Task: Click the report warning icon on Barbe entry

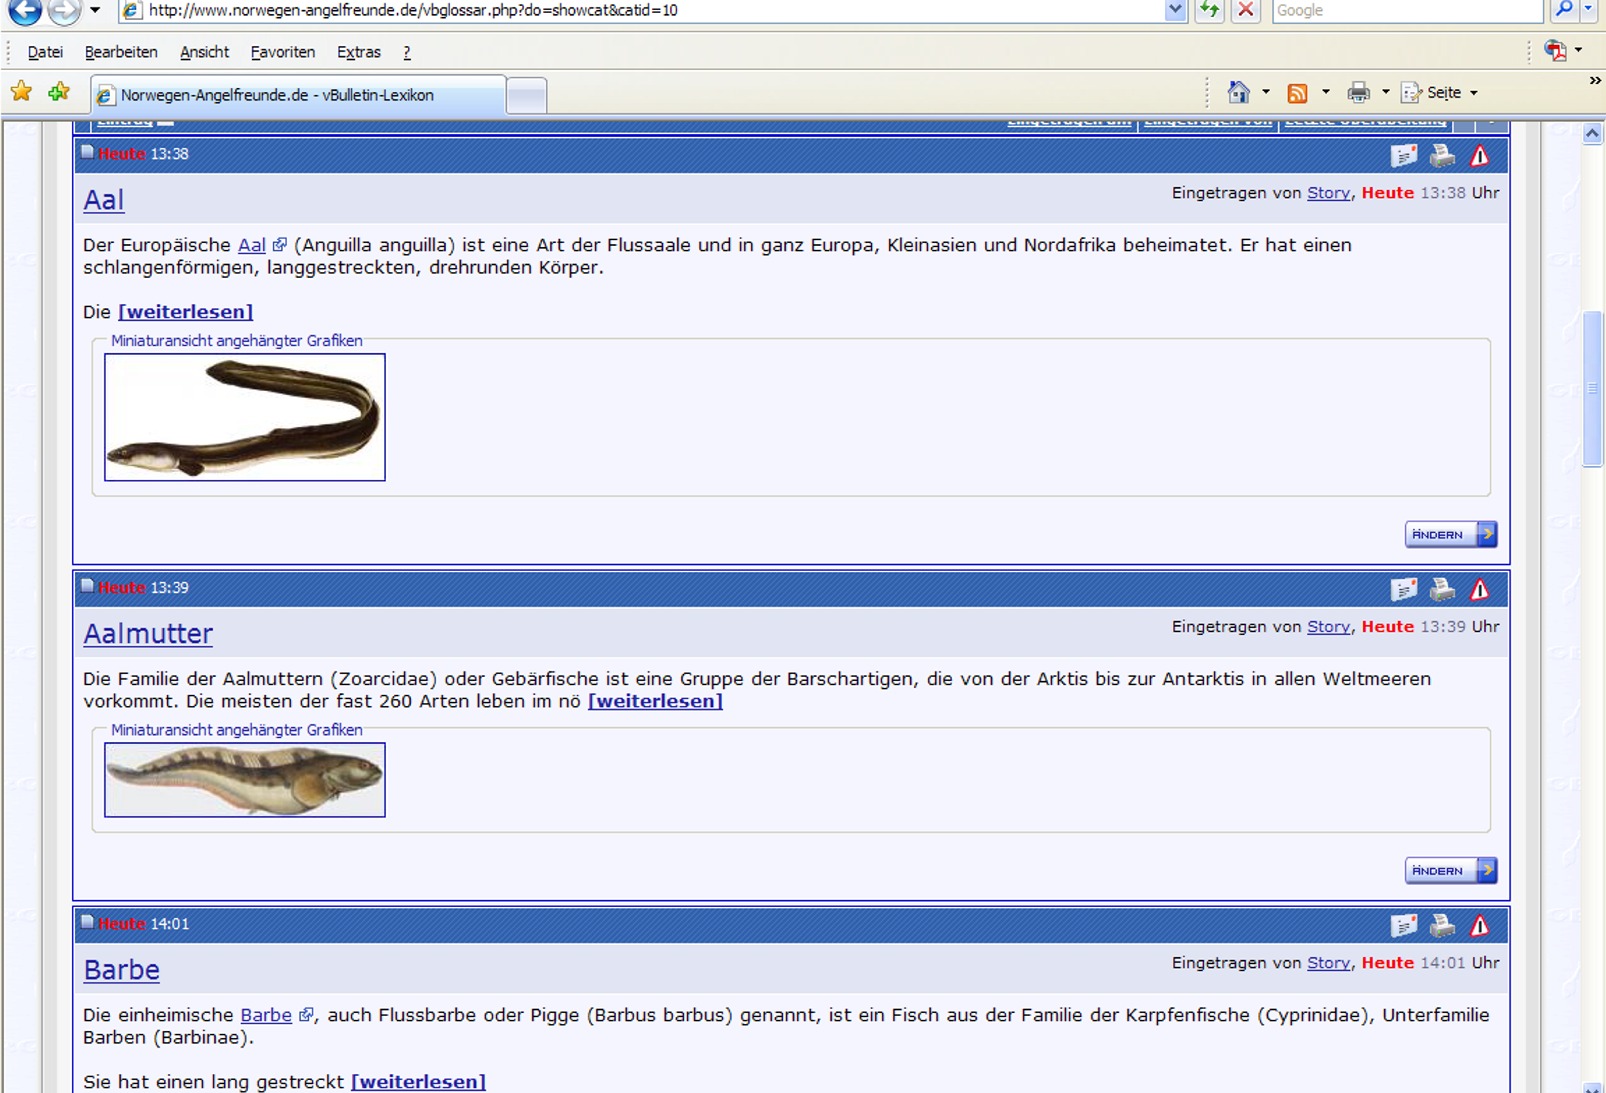Action: [1480, 925]
